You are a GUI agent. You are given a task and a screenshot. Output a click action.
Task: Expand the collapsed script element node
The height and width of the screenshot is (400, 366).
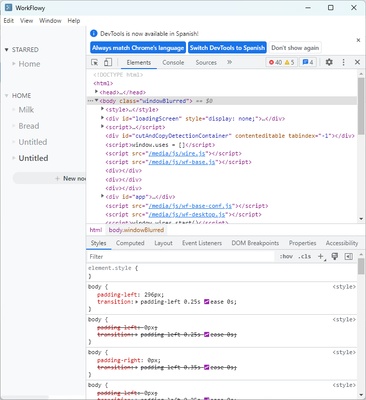[102, 127]
